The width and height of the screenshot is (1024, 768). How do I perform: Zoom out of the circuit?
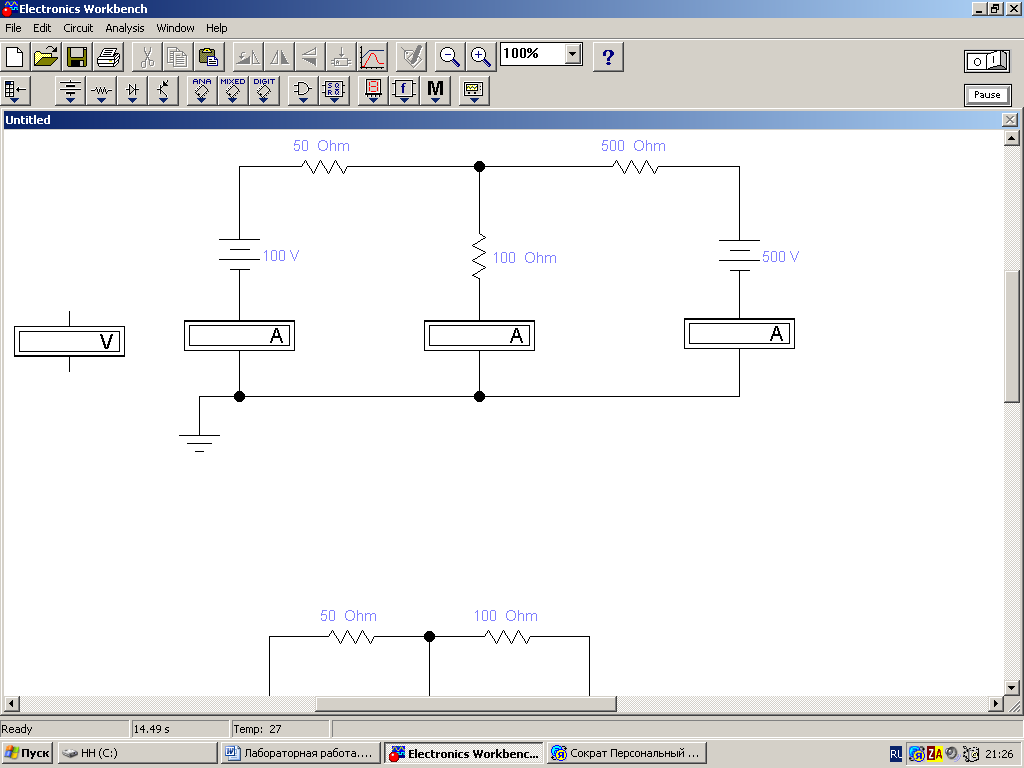[450, 57]
